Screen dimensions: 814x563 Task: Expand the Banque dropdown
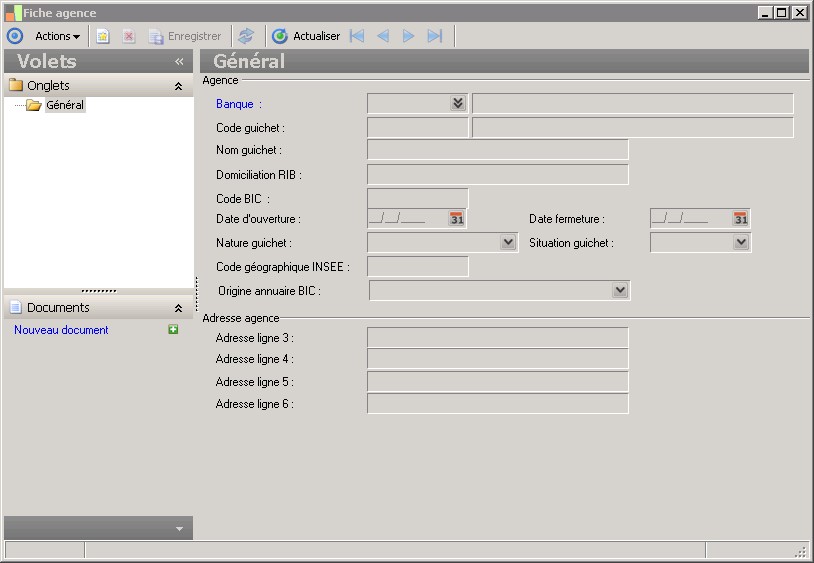point(458,103)
